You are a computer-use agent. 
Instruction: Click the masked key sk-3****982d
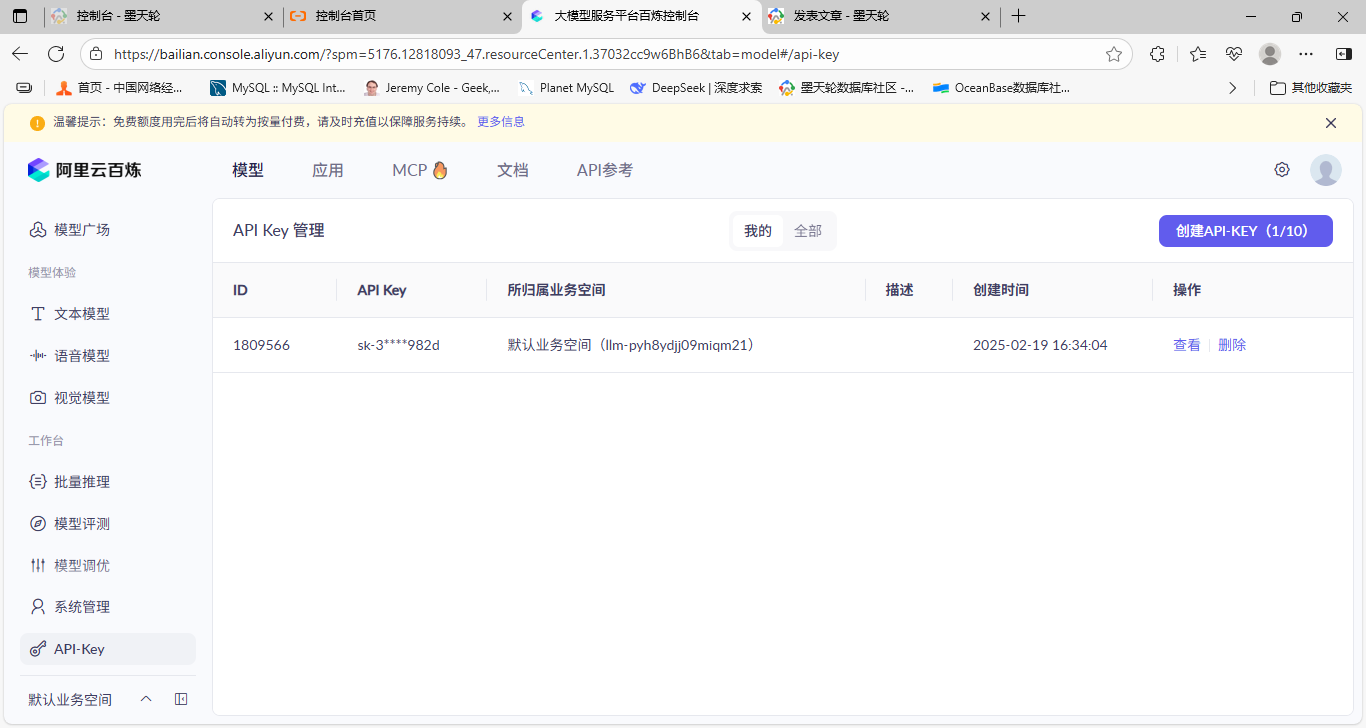point(399,345)
